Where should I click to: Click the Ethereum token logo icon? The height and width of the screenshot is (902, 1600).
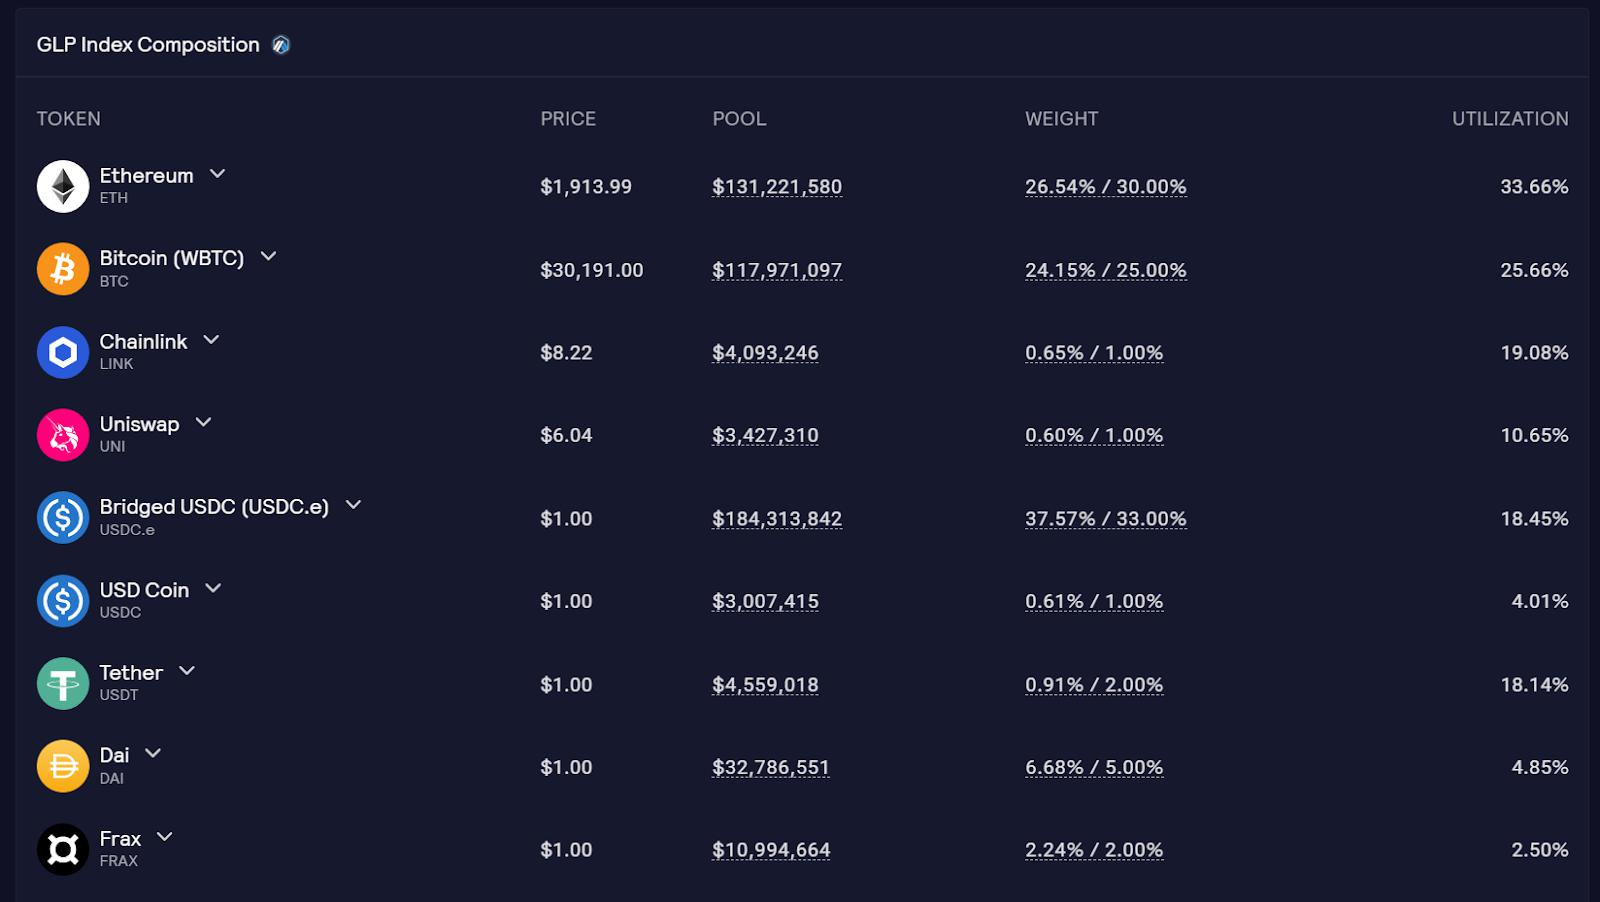[63, 187]
